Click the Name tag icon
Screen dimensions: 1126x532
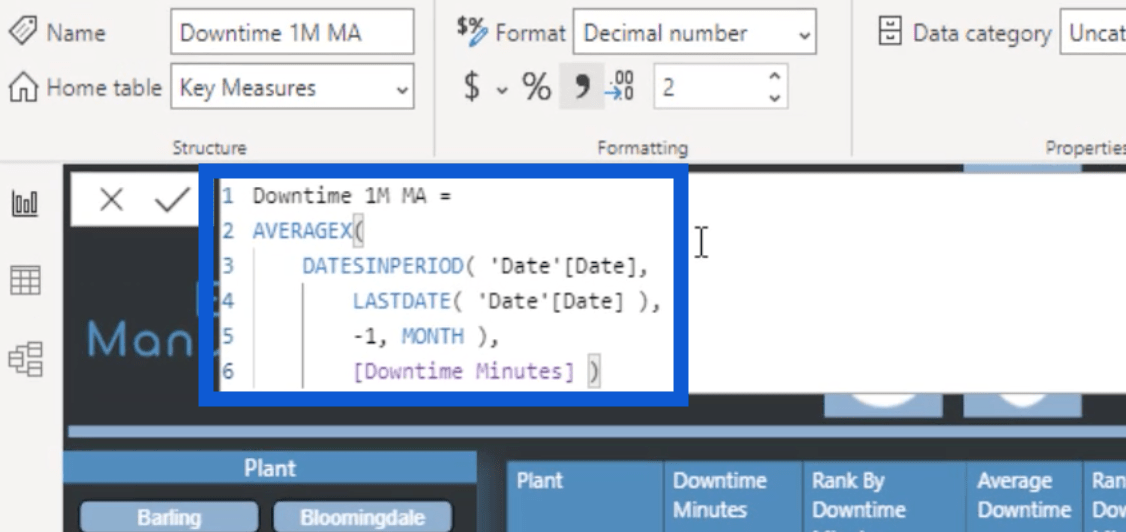pos(24,32)
